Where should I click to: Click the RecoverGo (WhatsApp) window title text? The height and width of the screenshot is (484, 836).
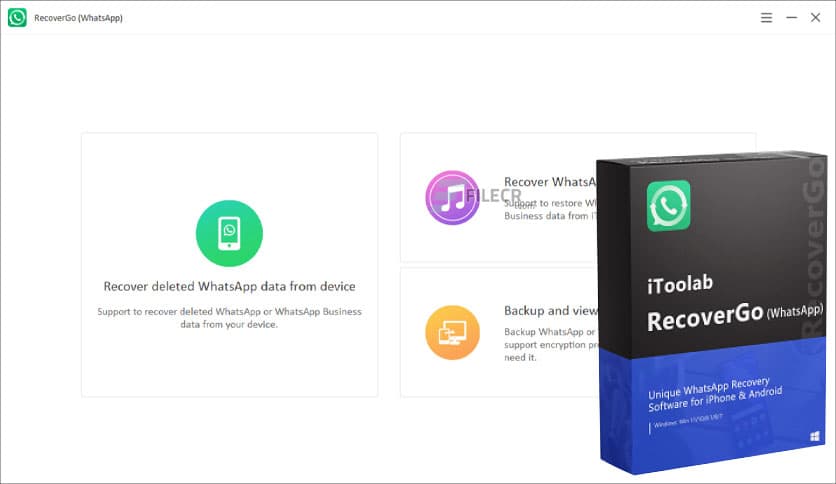78,18
